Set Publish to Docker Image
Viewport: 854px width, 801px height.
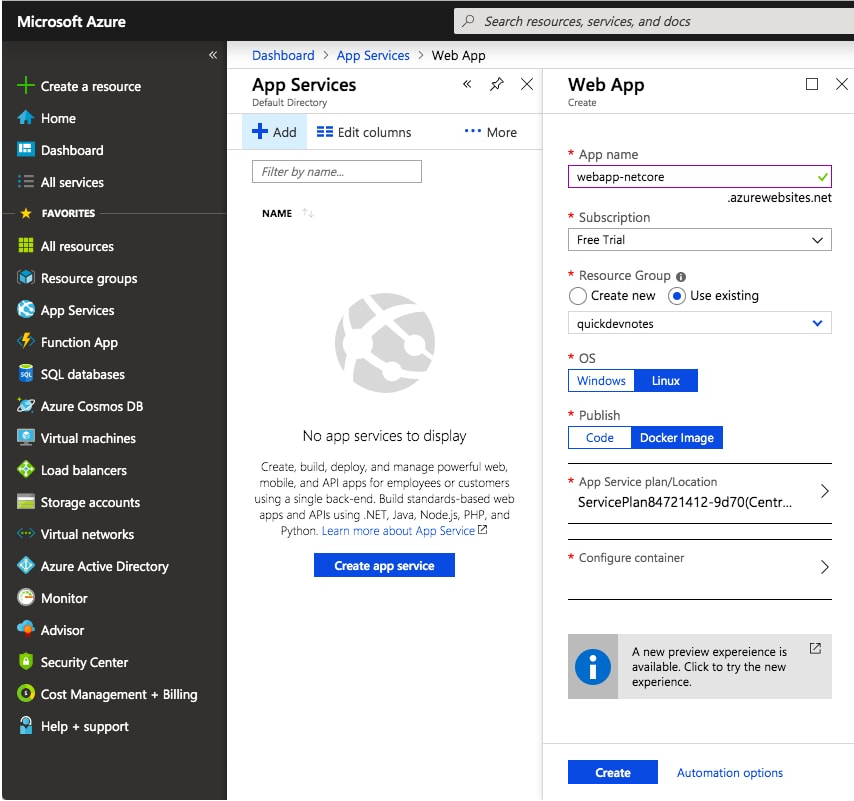(x=677, y=437)
